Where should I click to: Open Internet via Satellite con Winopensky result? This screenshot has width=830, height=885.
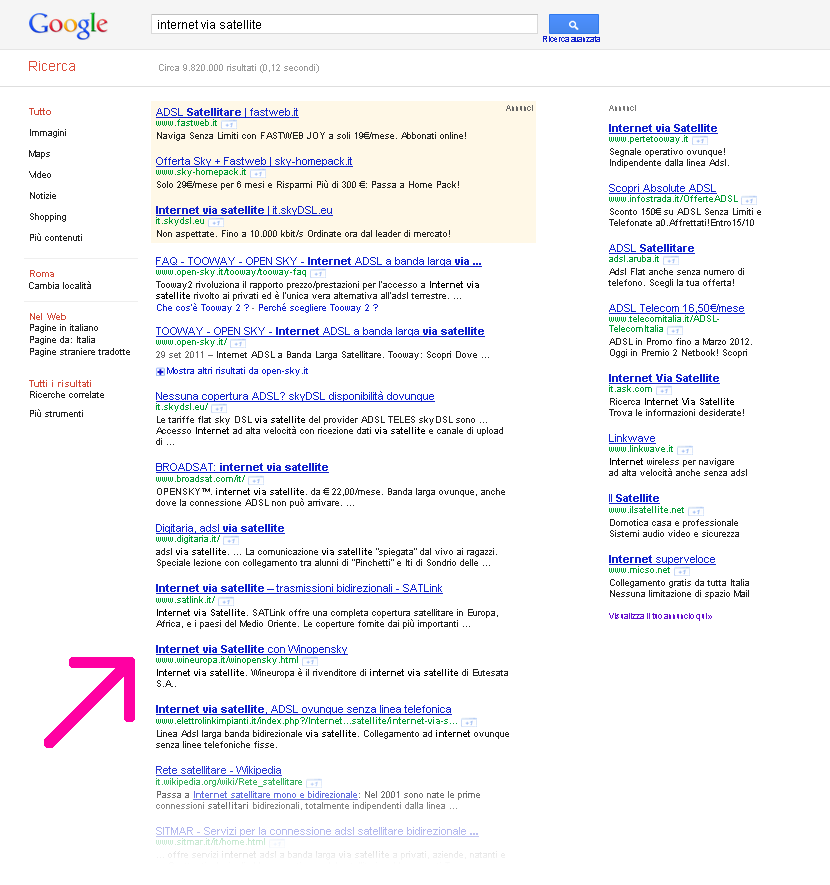point(251,649)
